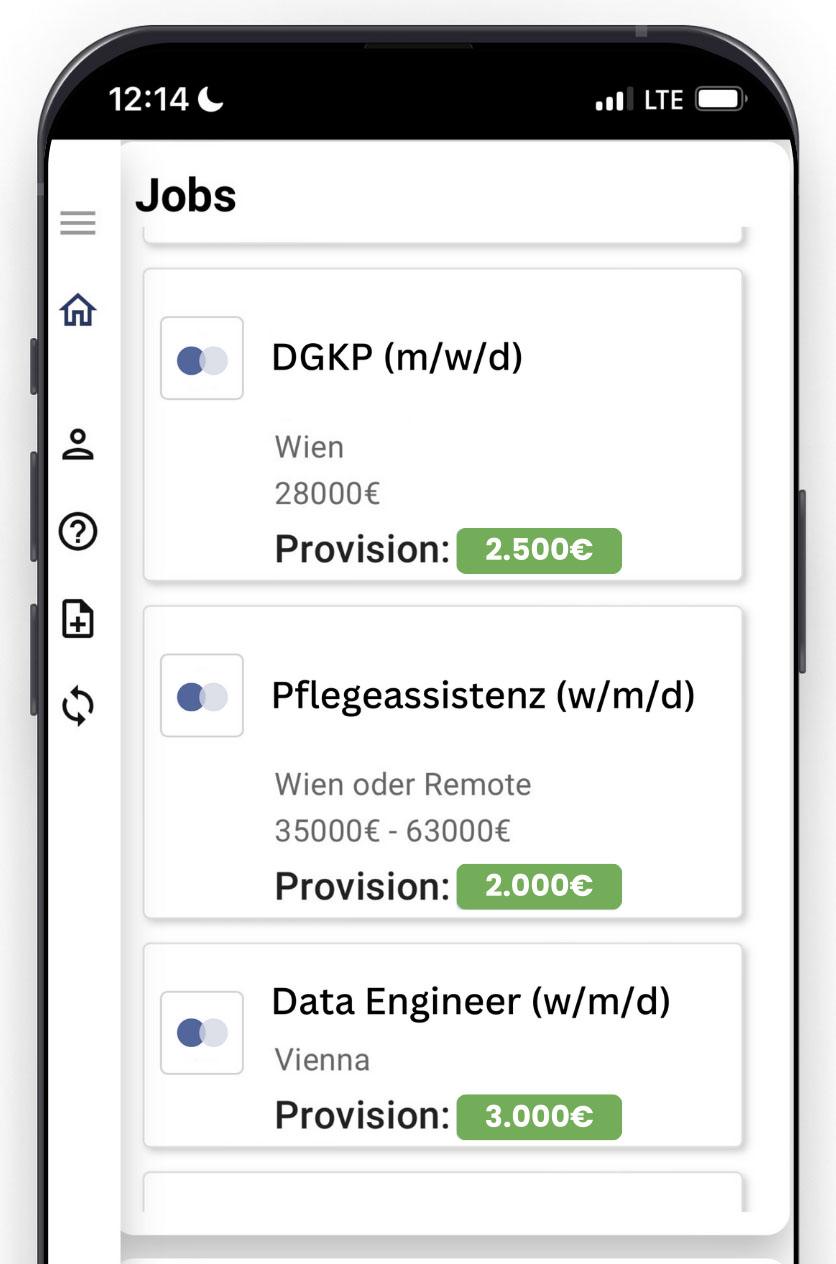
Task: Click the Jobs page heading
Action: [186, 195]
